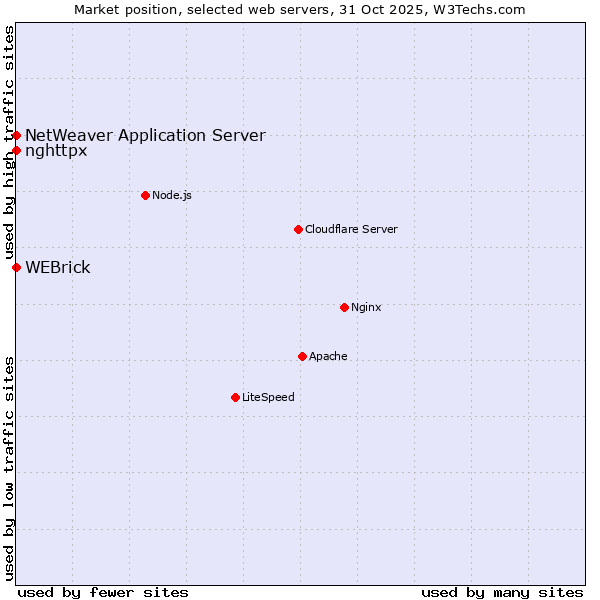Click the WEBrick text label

(58, 267)
